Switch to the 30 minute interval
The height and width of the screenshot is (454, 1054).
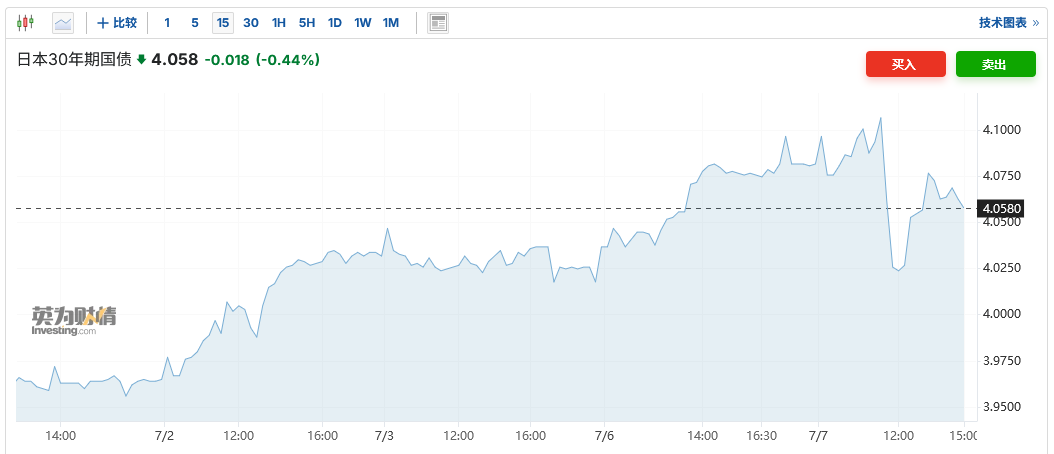tap(251, 23)
